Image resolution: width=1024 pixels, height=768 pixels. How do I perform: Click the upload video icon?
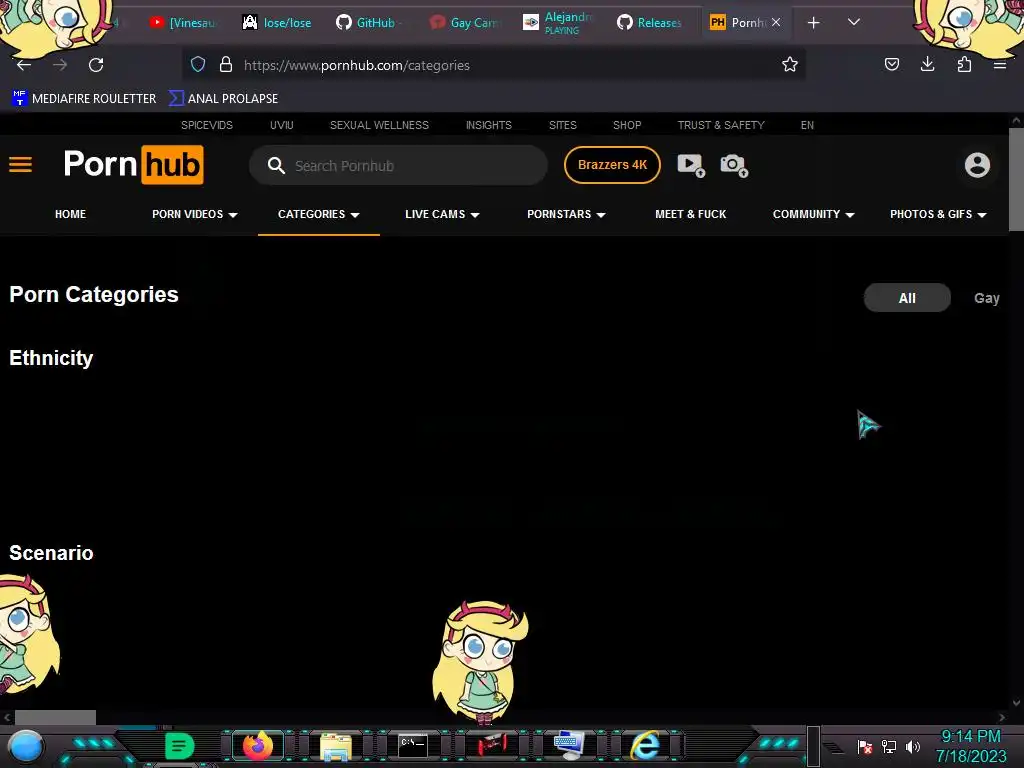pos(691,165)
